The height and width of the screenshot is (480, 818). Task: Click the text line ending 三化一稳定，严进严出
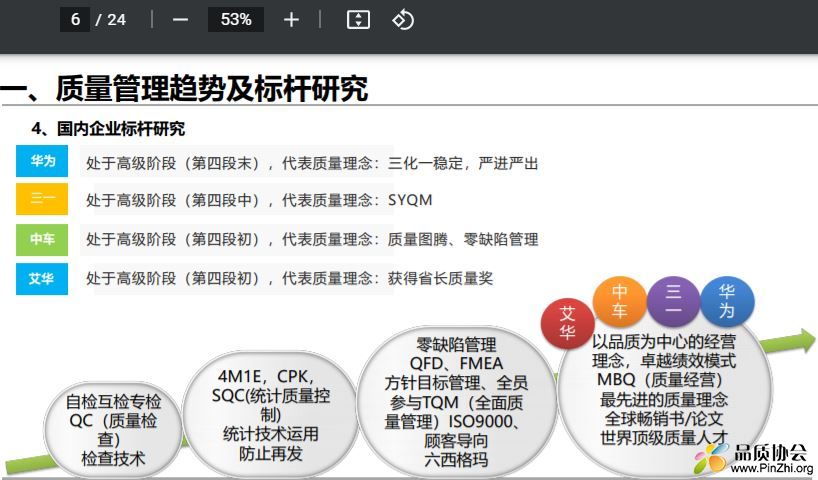(312, 163)
